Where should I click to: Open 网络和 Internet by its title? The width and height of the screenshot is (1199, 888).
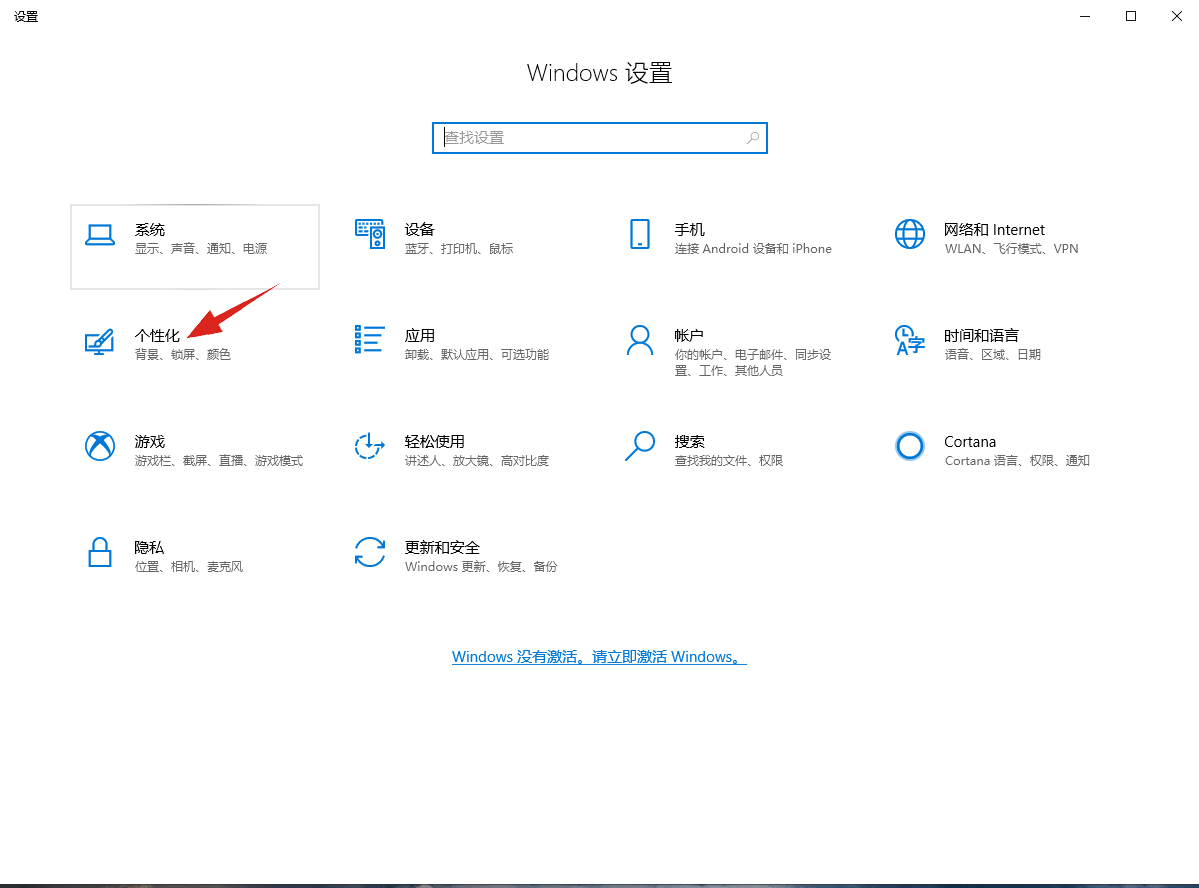click(x=994, y=229)
